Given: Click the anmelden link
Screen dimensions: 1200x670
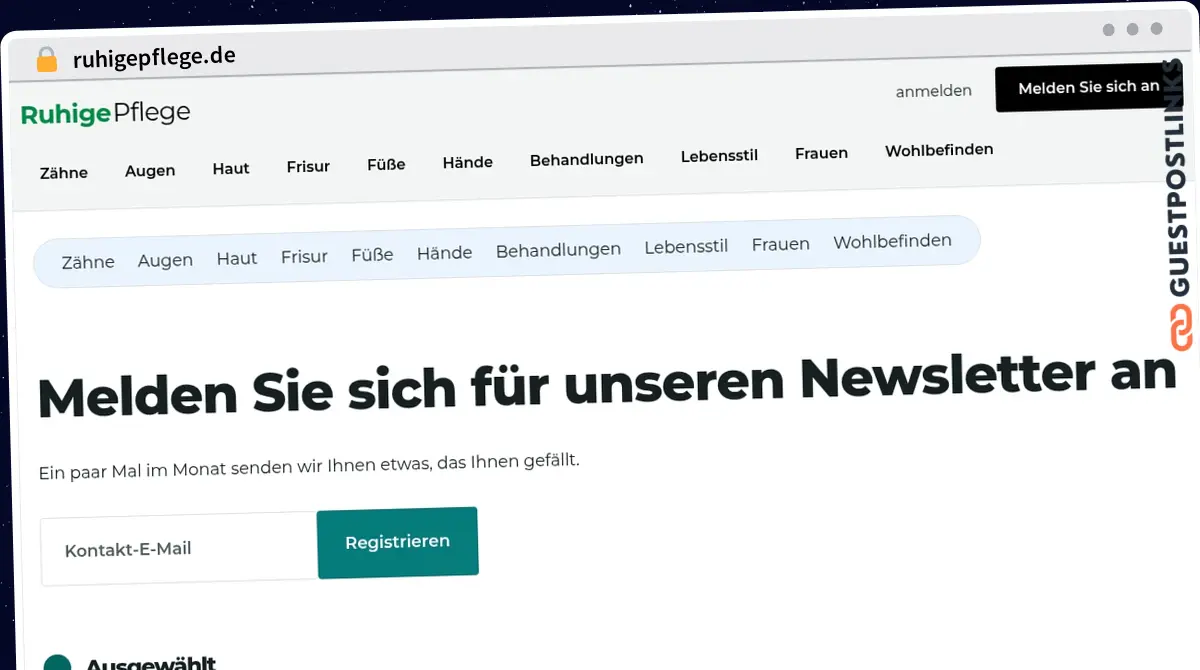Looking at the screenshot, I should 933,91.
